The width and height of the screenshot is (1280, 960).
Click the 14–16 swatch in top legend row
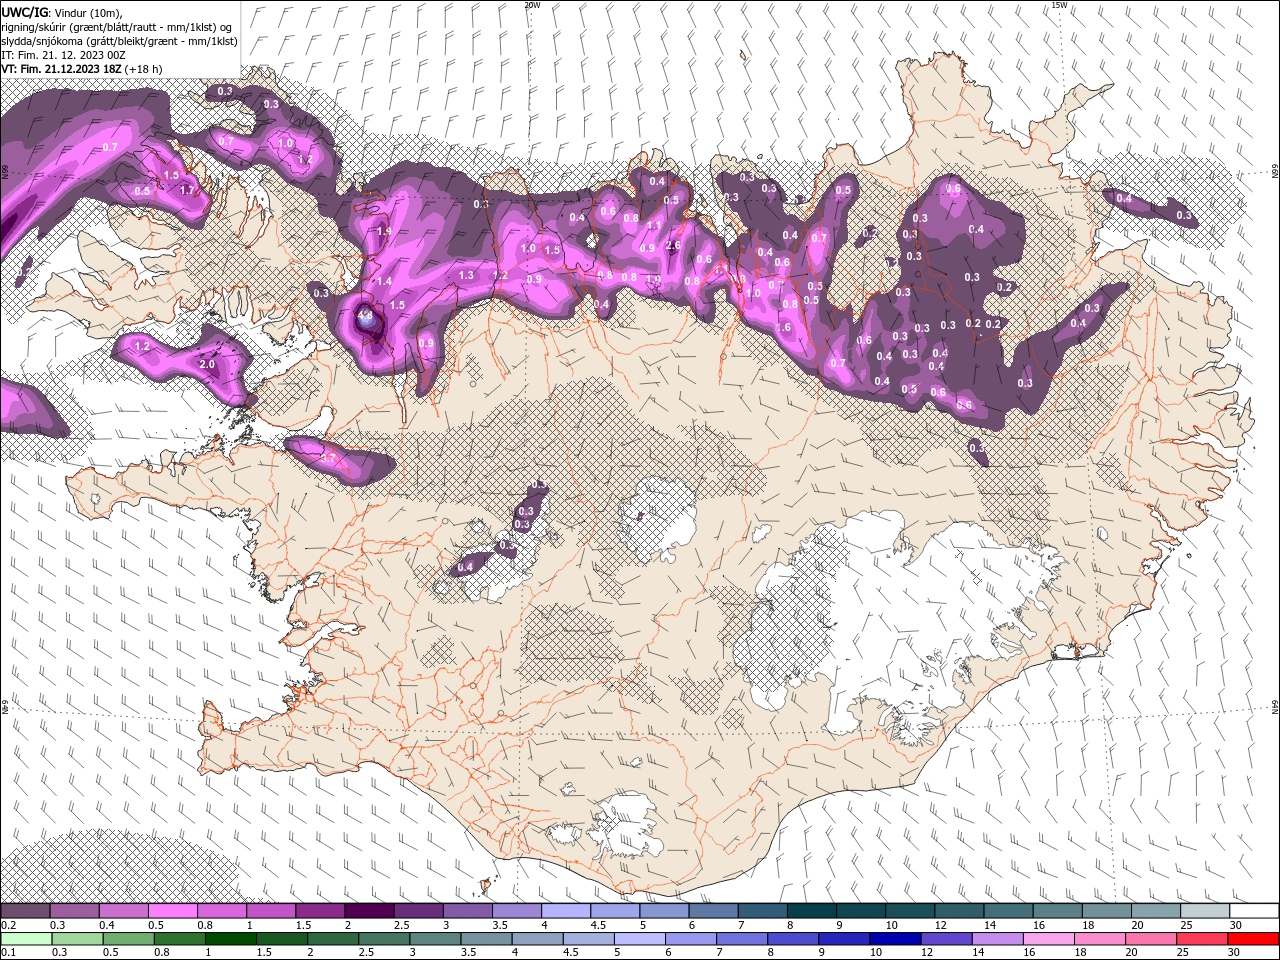(x=1006, y=911)
